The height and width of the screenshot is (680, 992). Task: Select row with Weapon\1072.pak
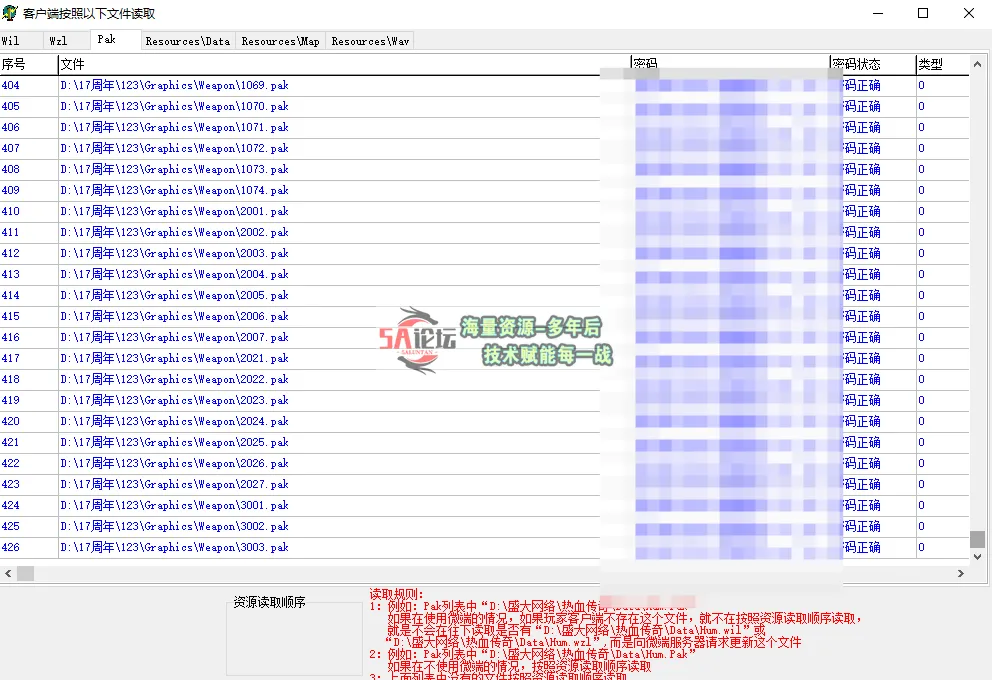click(x=485, y=148)
